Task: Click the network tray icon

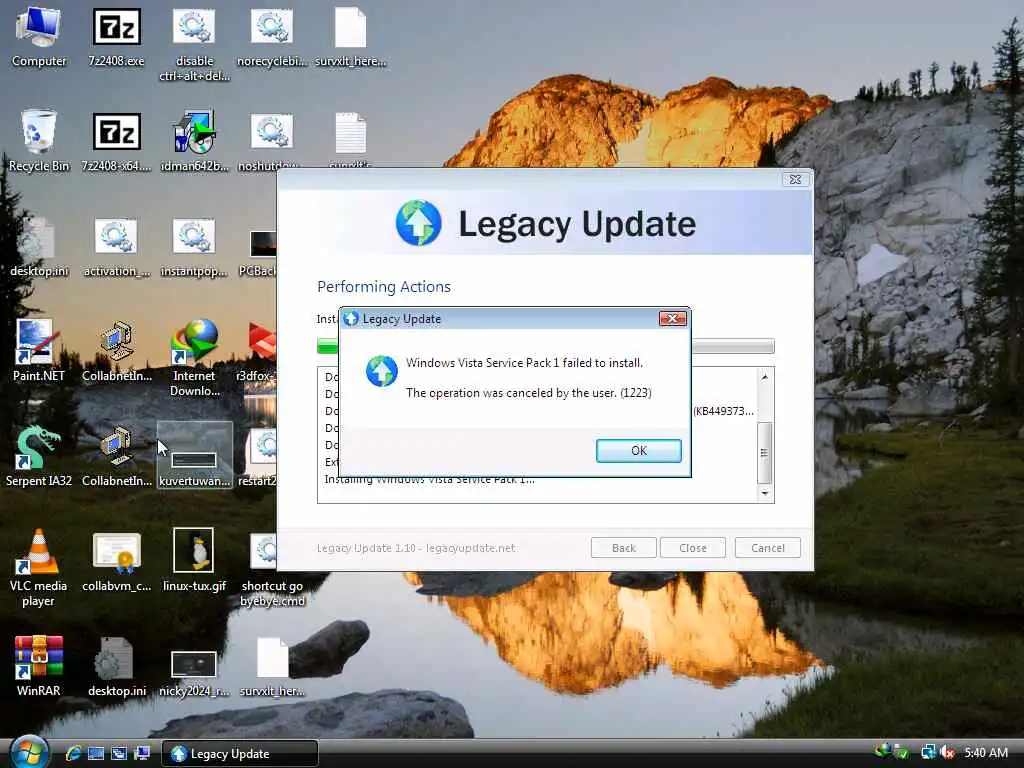Action: coord(928,753)
